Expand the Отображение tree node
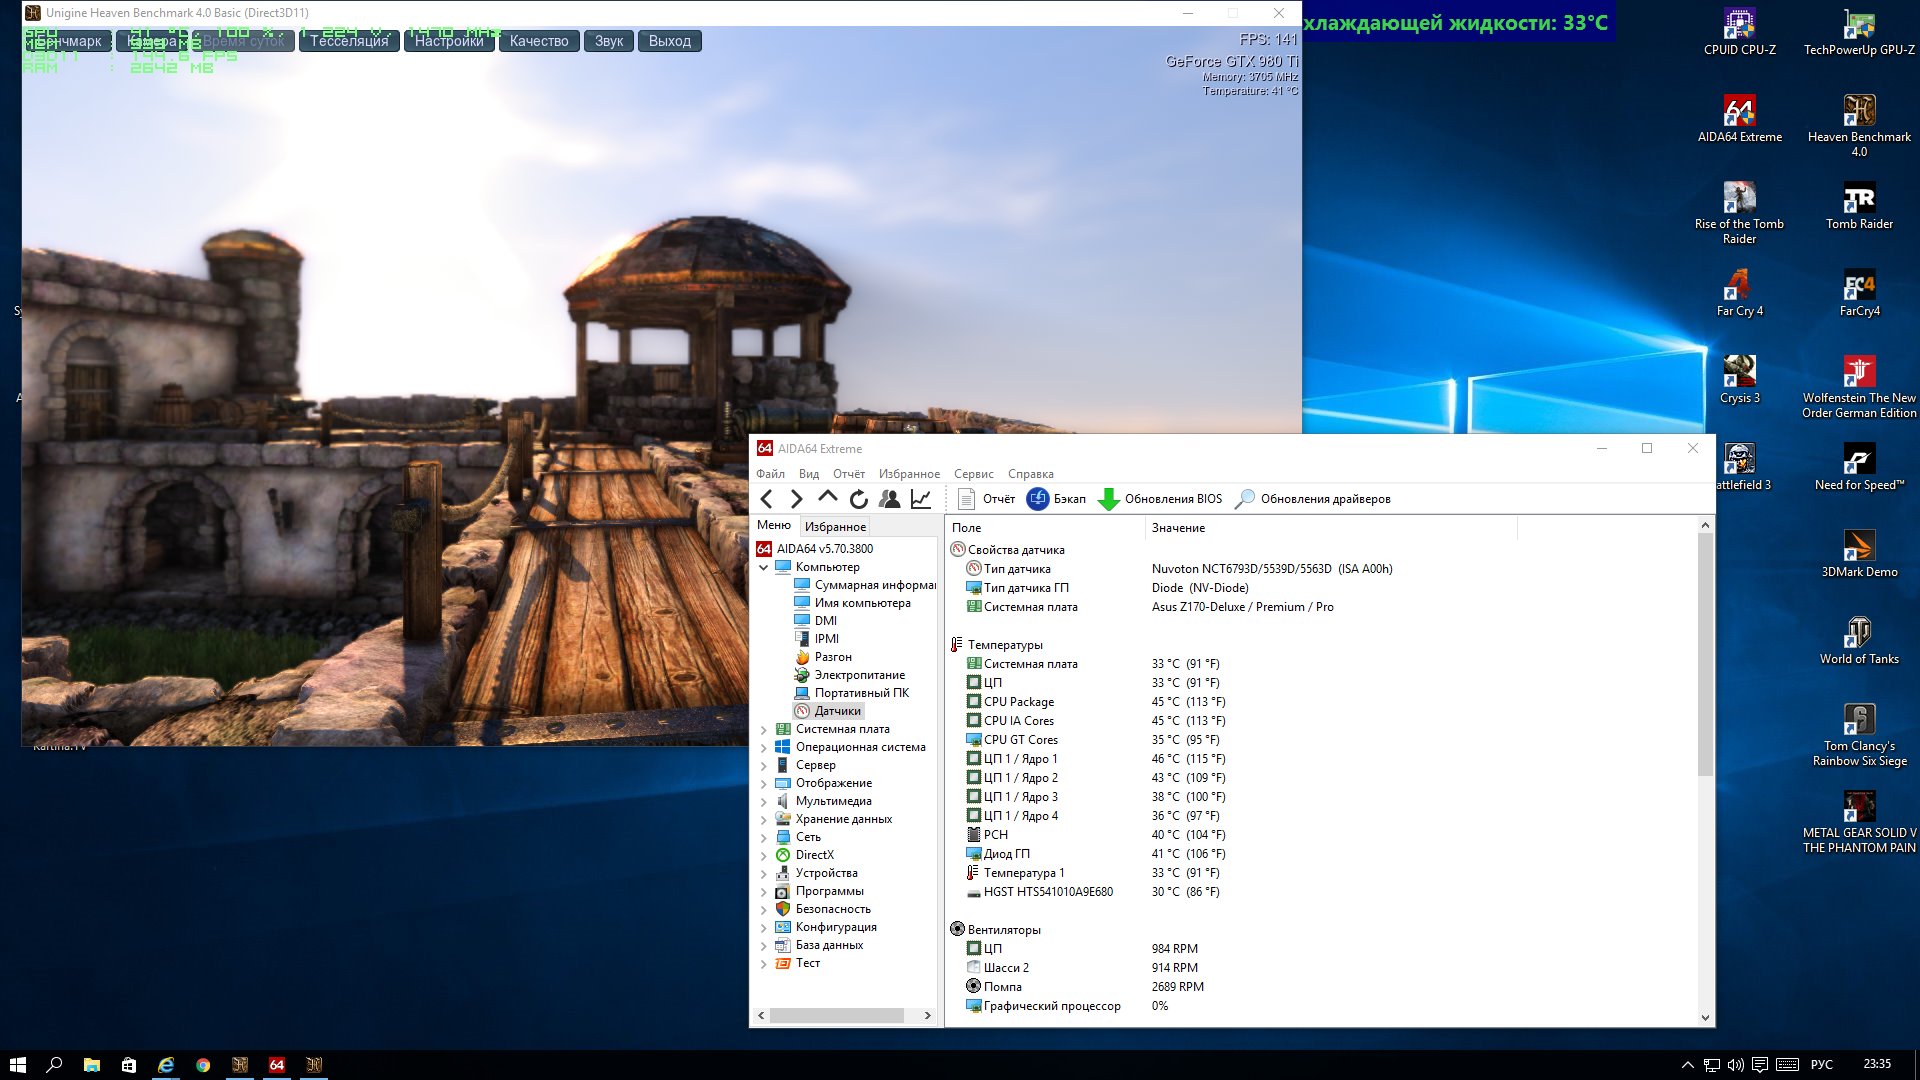The width and height of the screenshot is (1920, 1080). point(764,784)
